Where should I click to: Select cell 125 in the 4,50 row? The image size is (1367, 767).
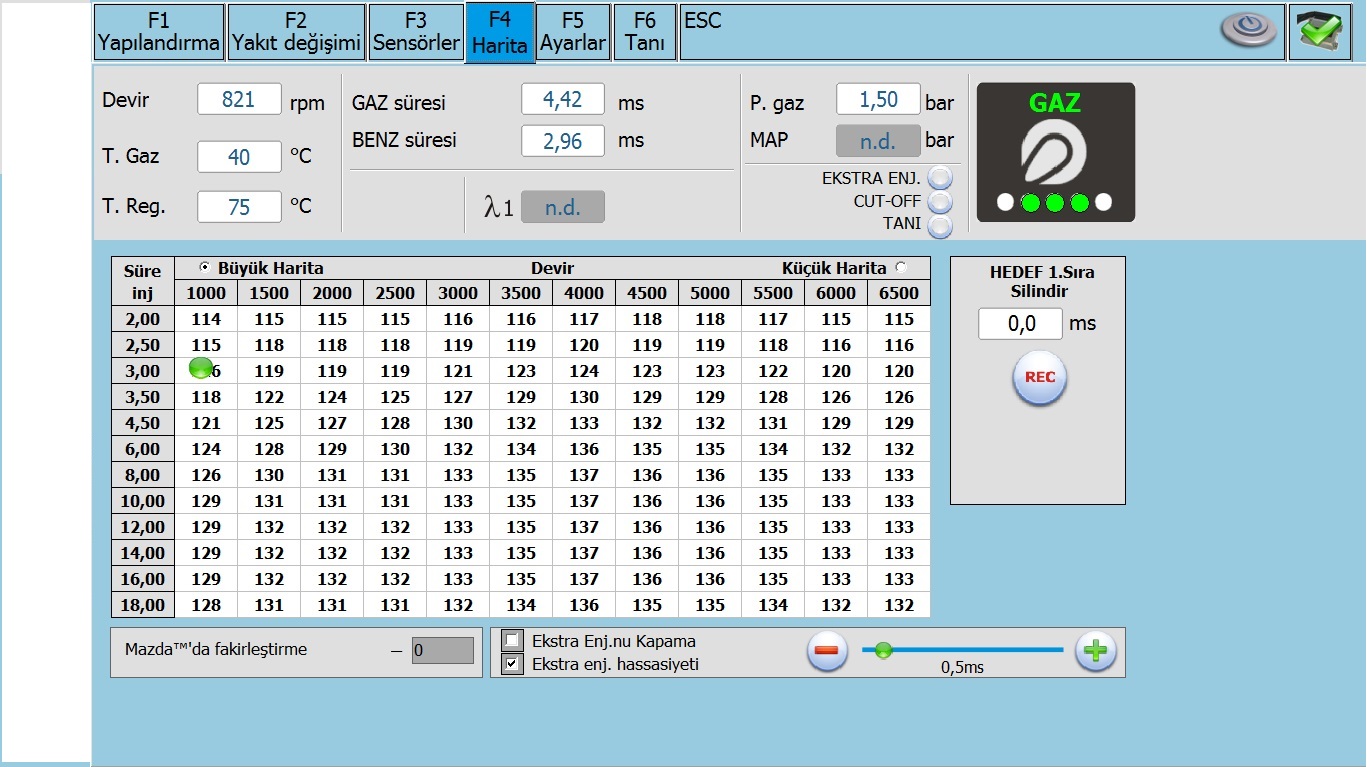(269, 423)
